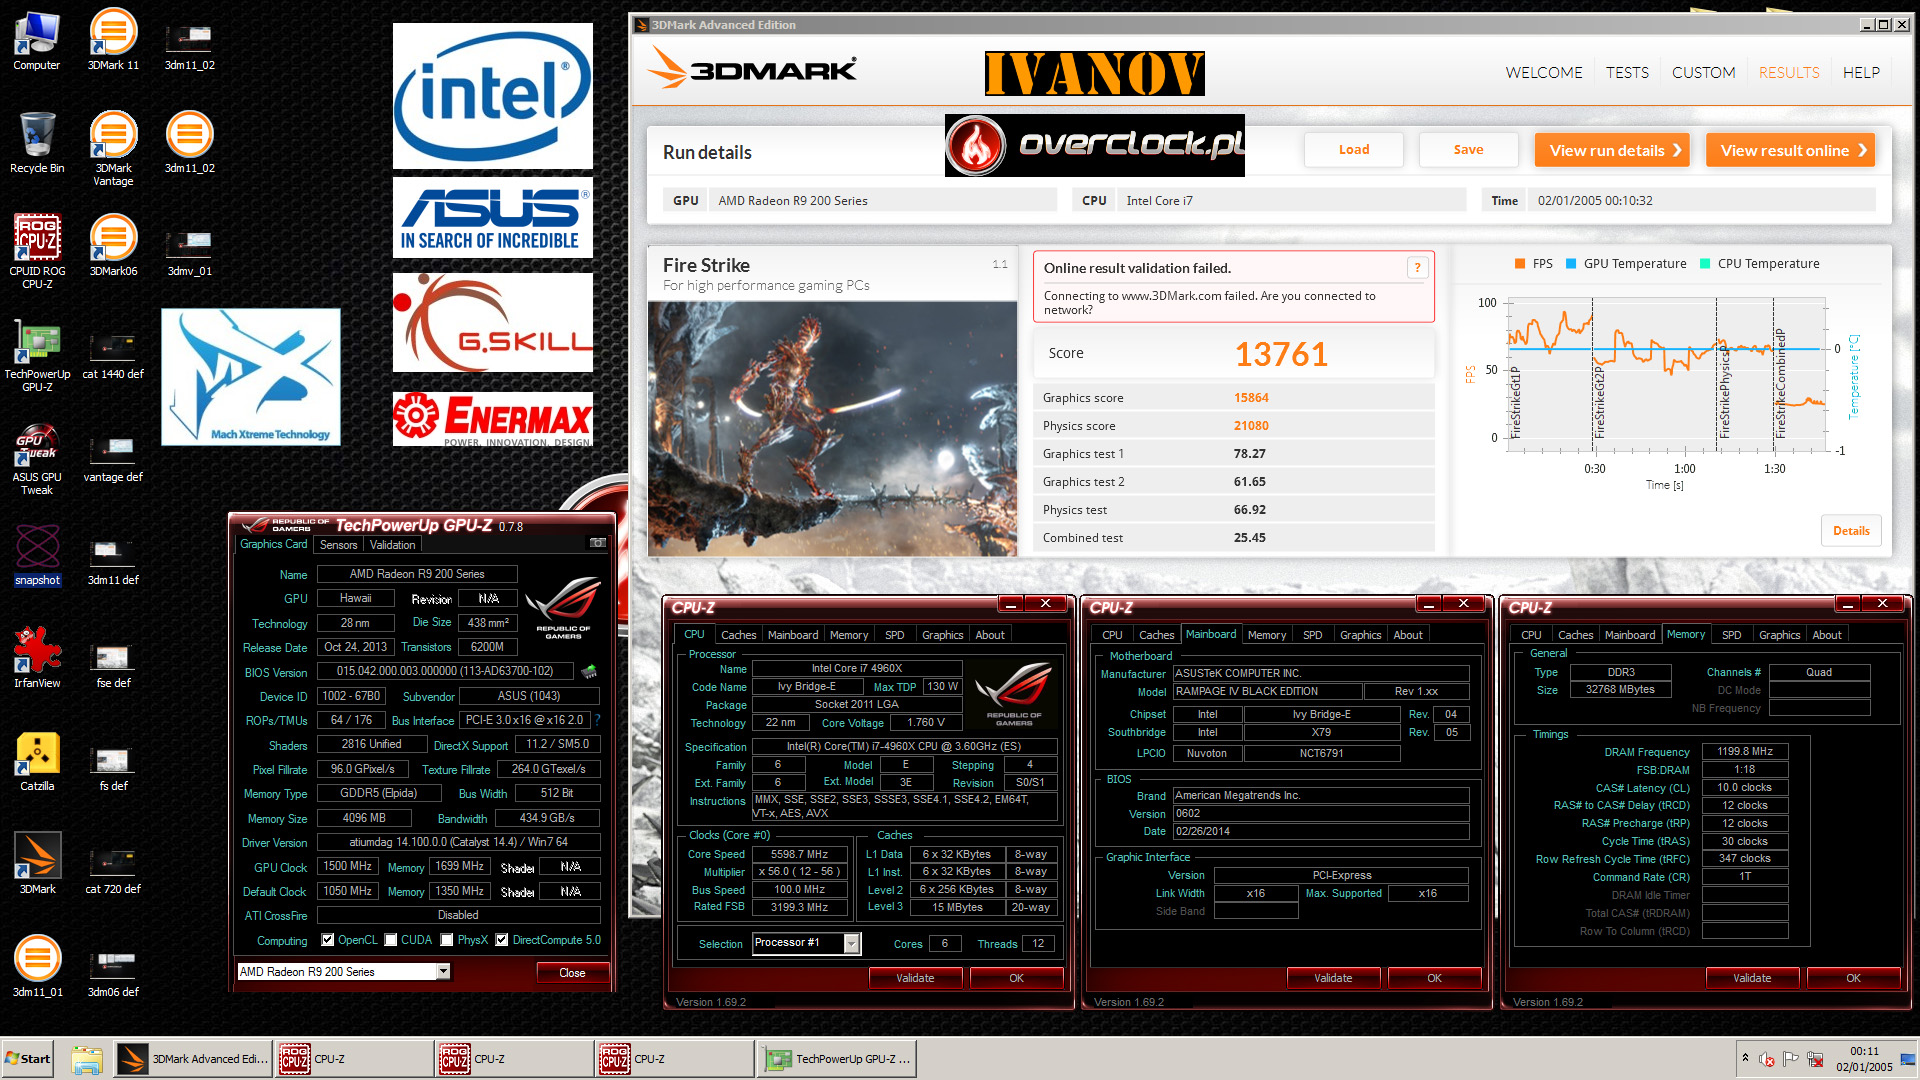Open the 3DMark 11 desktop shortcut

pyautogui.click(x=113, y=40)
